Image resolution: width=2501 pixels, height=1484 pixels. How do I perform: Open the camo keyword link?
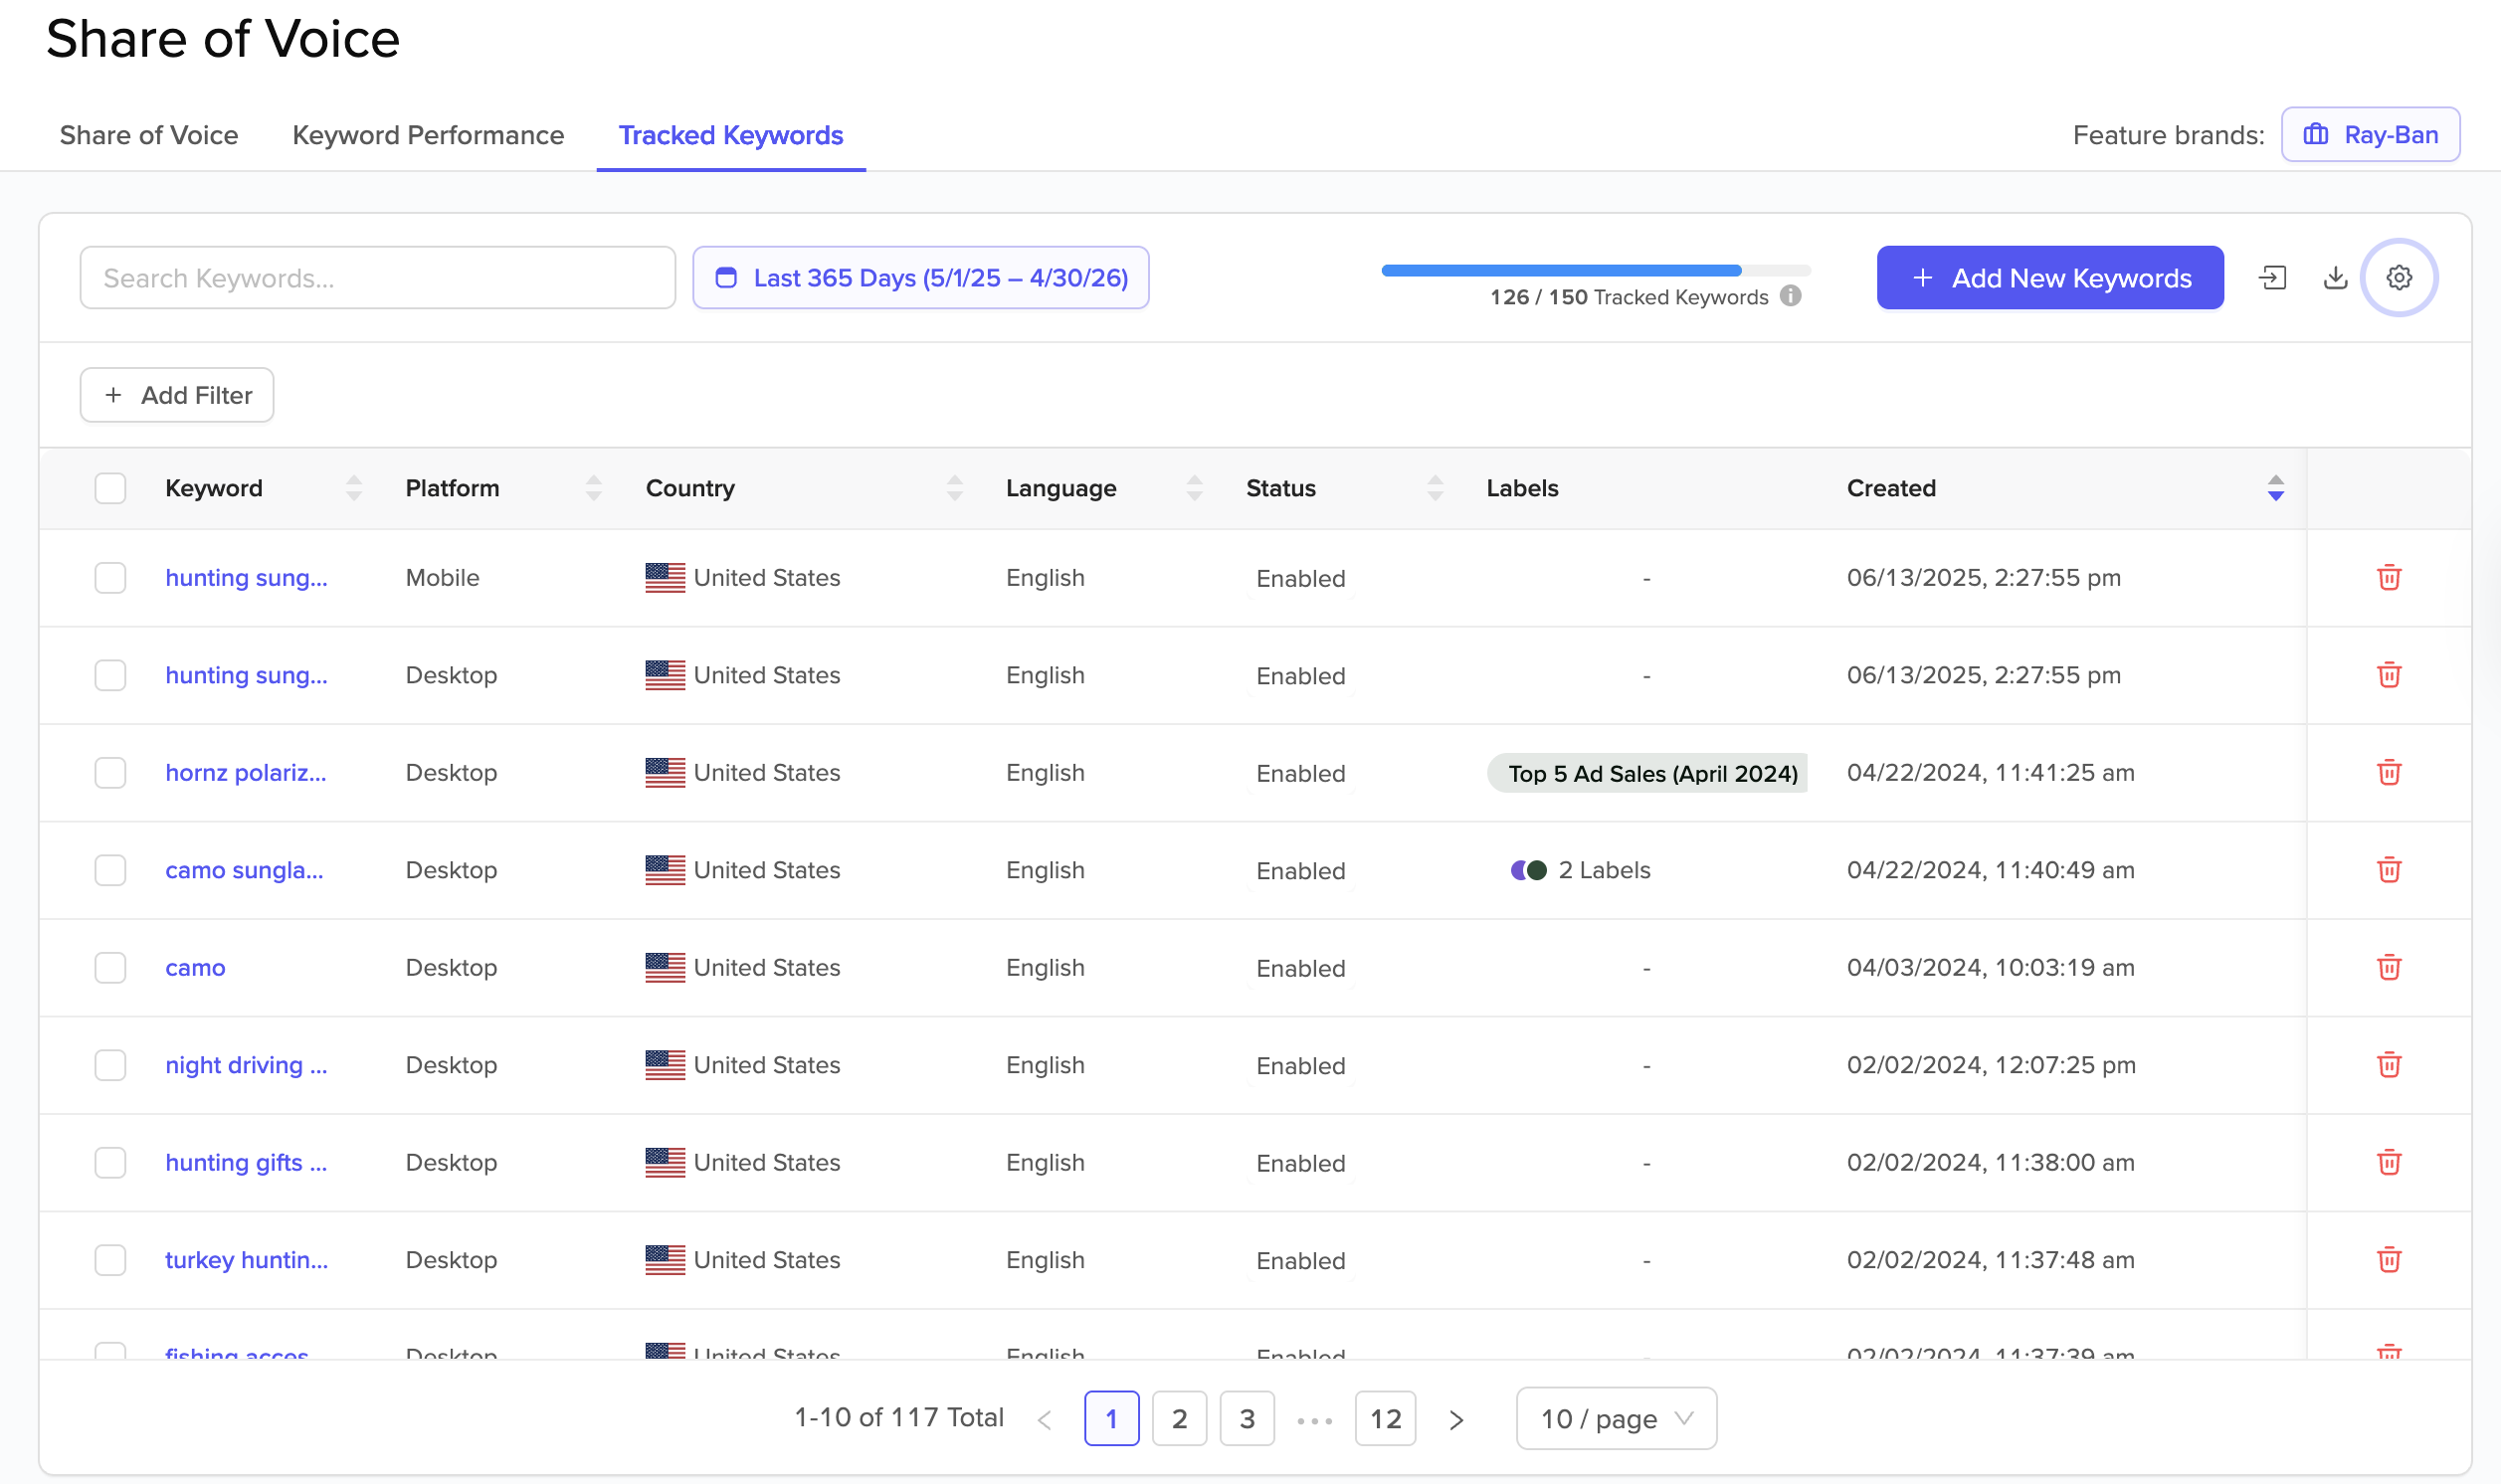(x=195, y=968)
